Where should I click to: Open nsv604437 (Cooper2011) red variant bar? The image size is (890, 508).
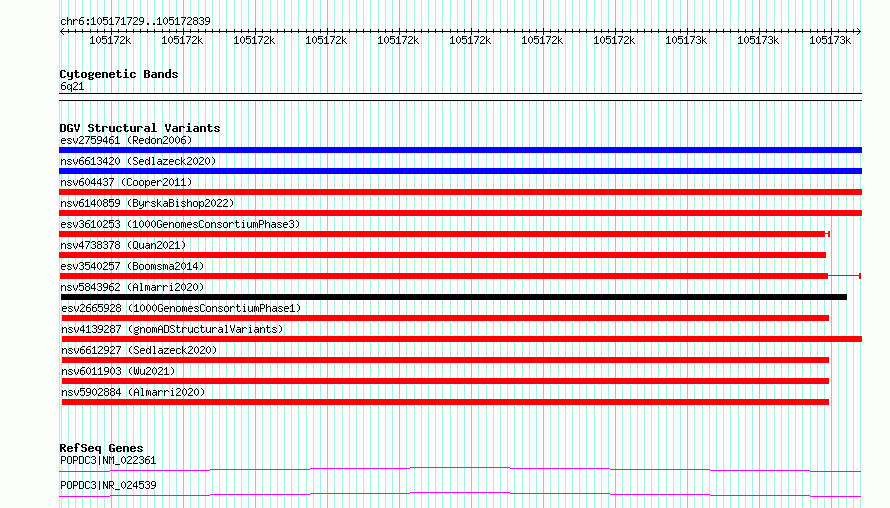pos(460,192)
